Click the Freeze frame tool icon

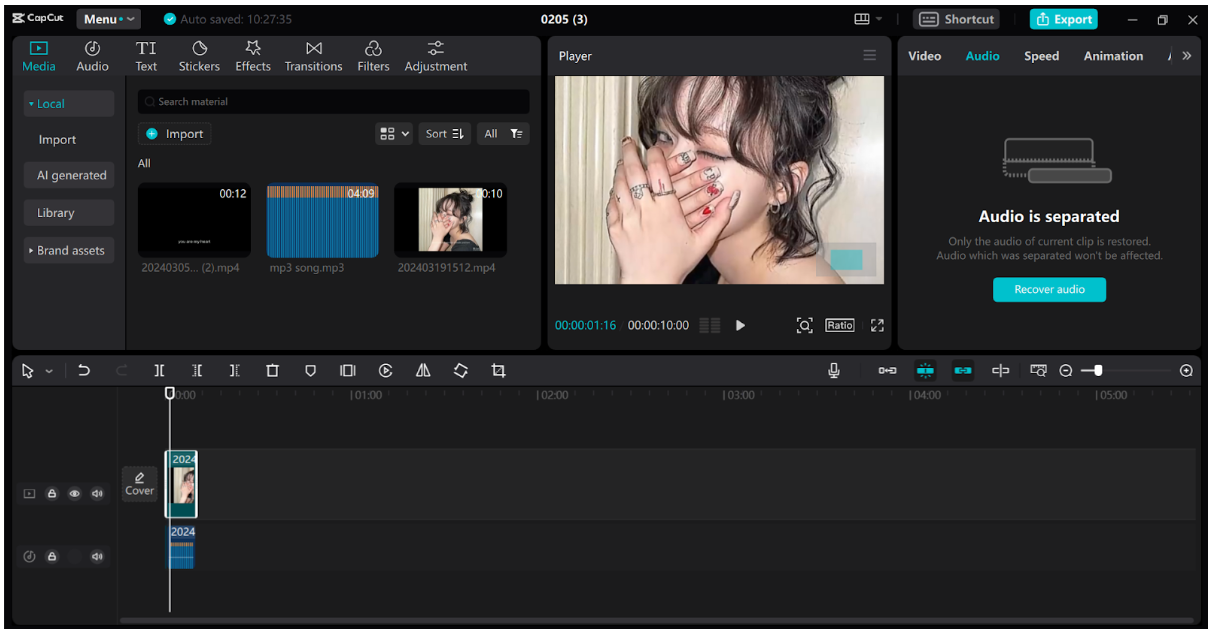point(347,371)
